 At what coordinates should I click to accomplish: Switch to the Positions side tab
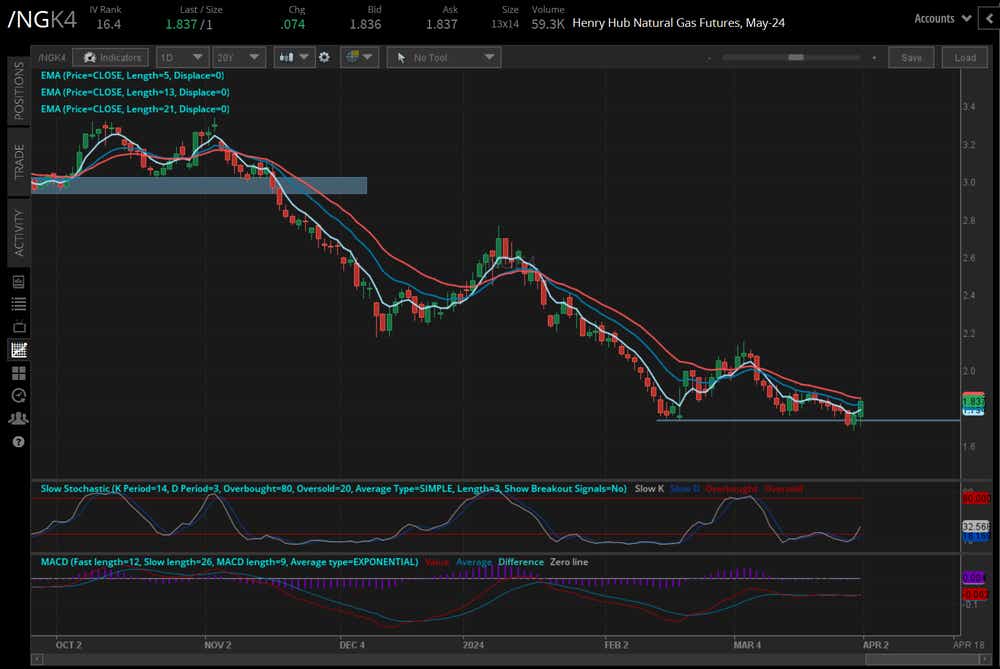pyautogui.click(x=18, y=89)
